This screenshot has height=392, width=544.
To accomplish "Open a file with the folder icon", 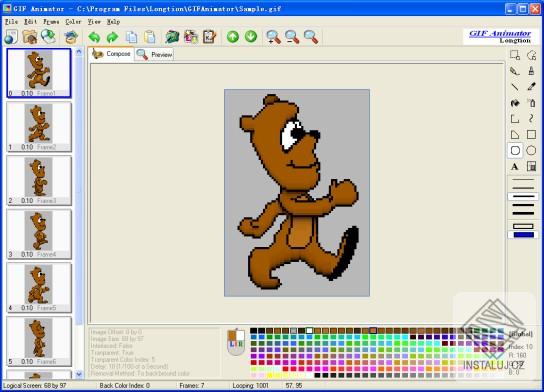I will 30,37.
